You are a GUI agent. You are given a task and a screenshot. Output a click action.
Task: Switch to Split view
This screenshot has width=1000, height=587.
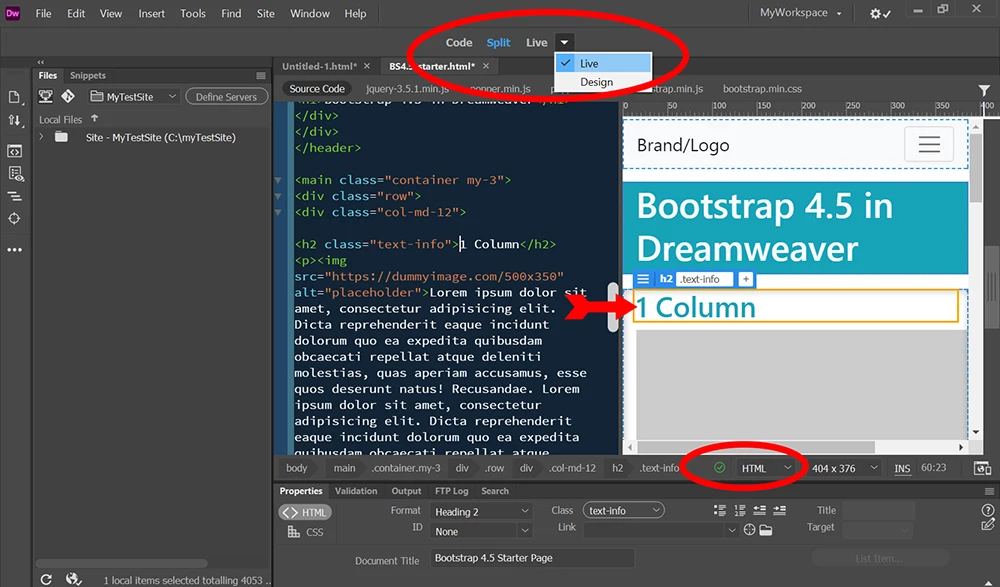[x=498, y=43]
